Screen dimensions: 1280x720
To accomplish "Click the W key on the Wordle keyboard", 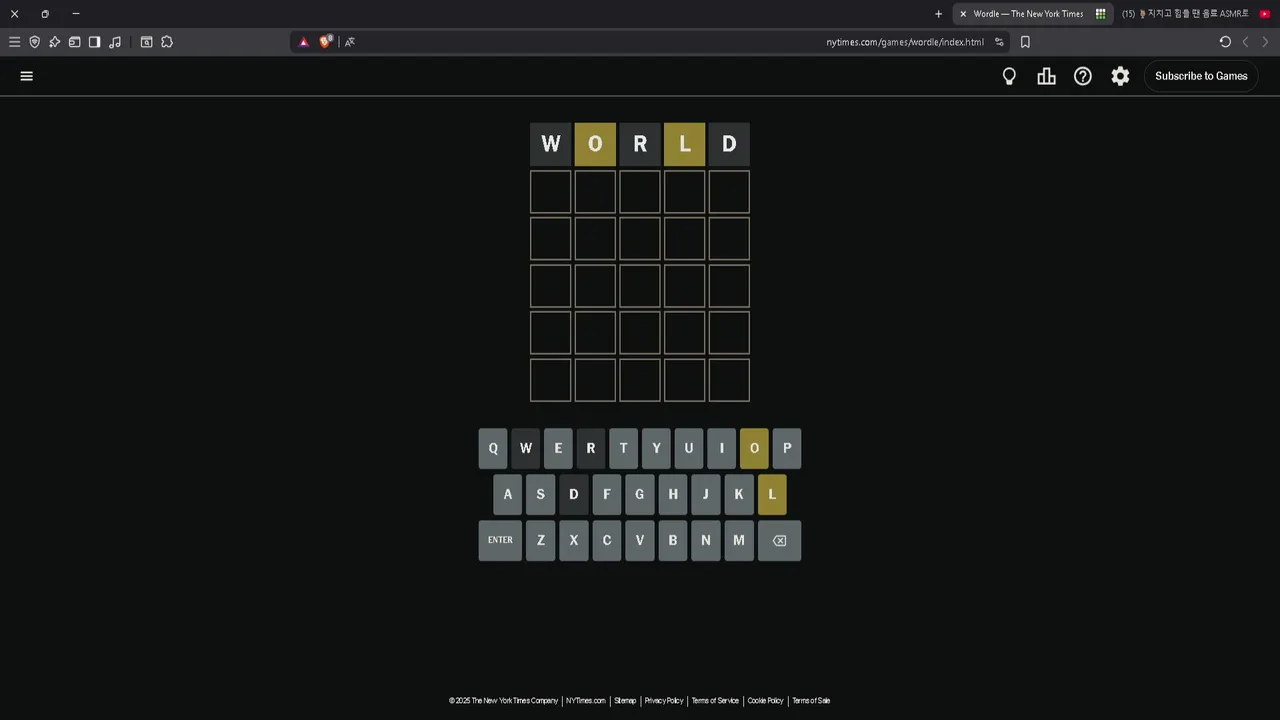I will pos(526,448).
